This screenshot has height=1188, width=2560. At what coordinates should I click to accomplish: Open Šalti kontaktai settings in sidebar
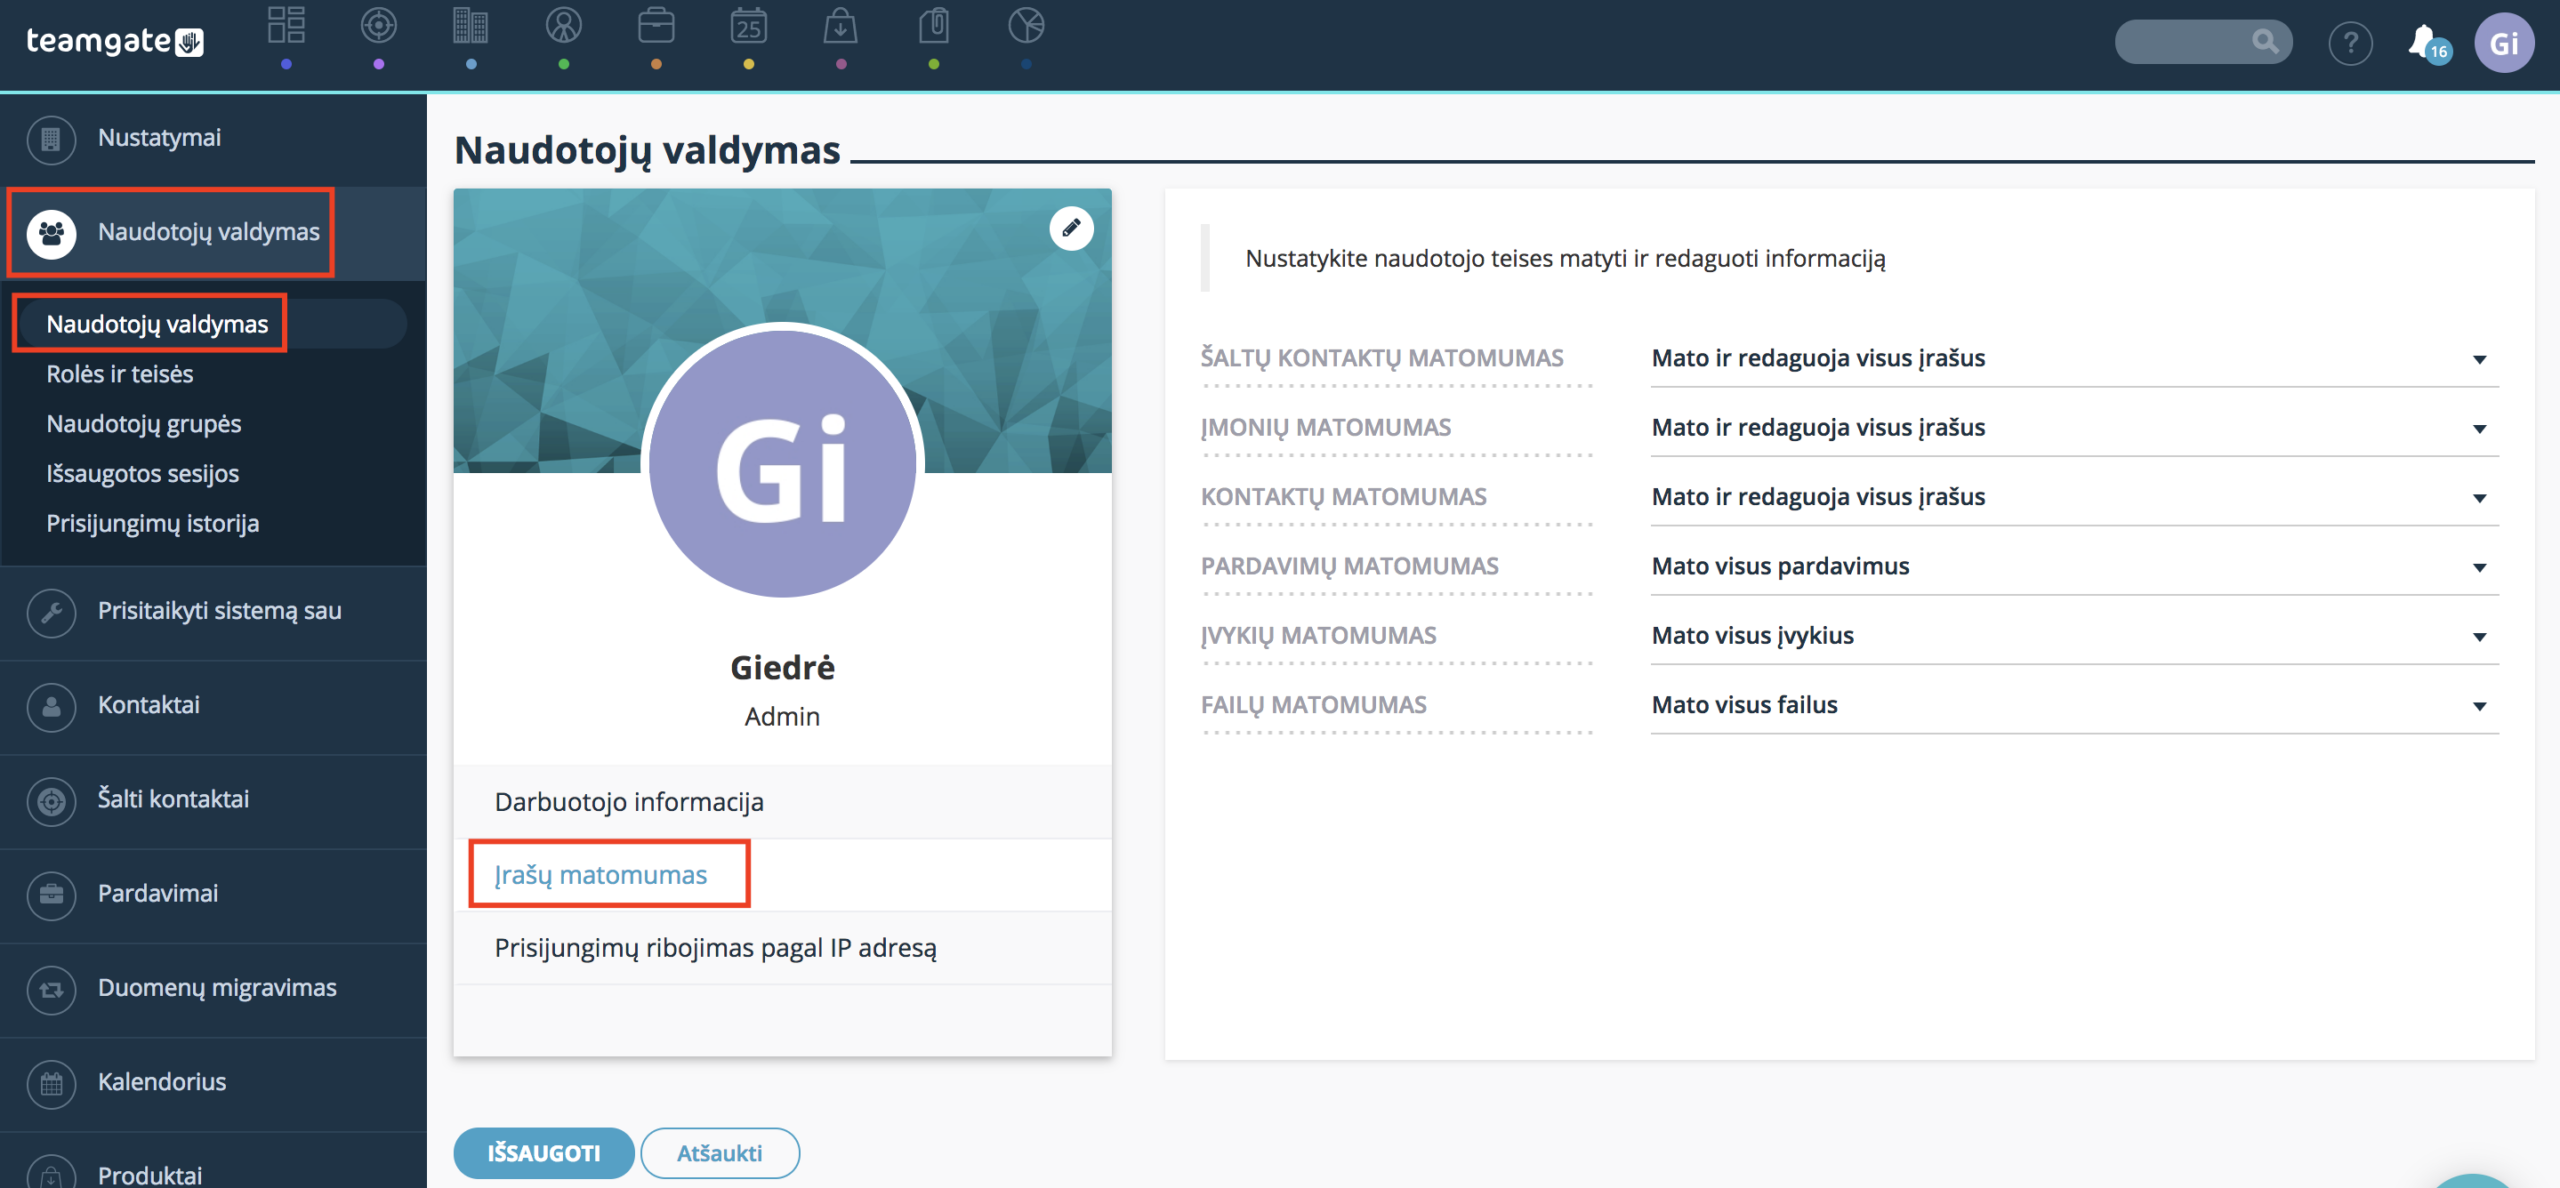pyautogui.click(x=213, y=800)
